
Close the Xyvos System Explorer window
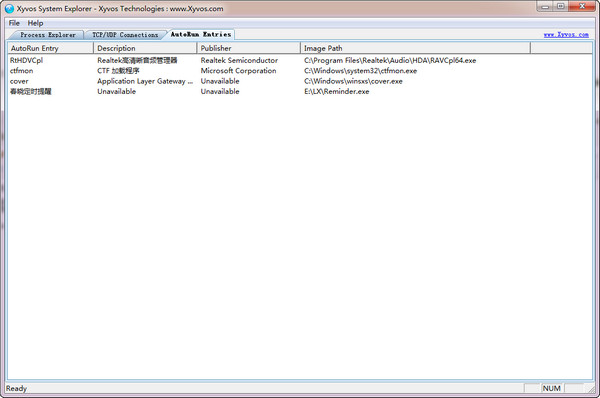pos(582,7)
